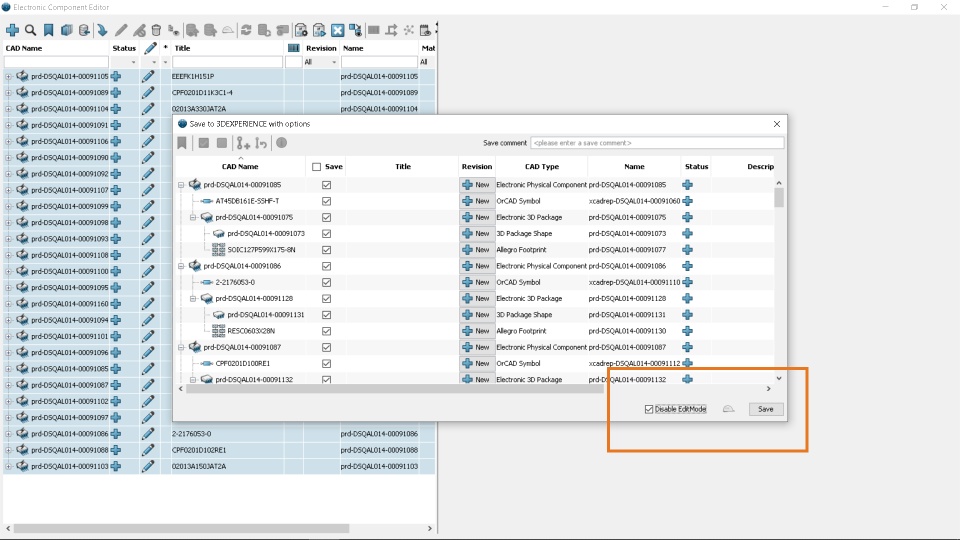Click the Title column header in main table
Image resolution: width=960 pixels, height=540 pixels.
(182, 48)
